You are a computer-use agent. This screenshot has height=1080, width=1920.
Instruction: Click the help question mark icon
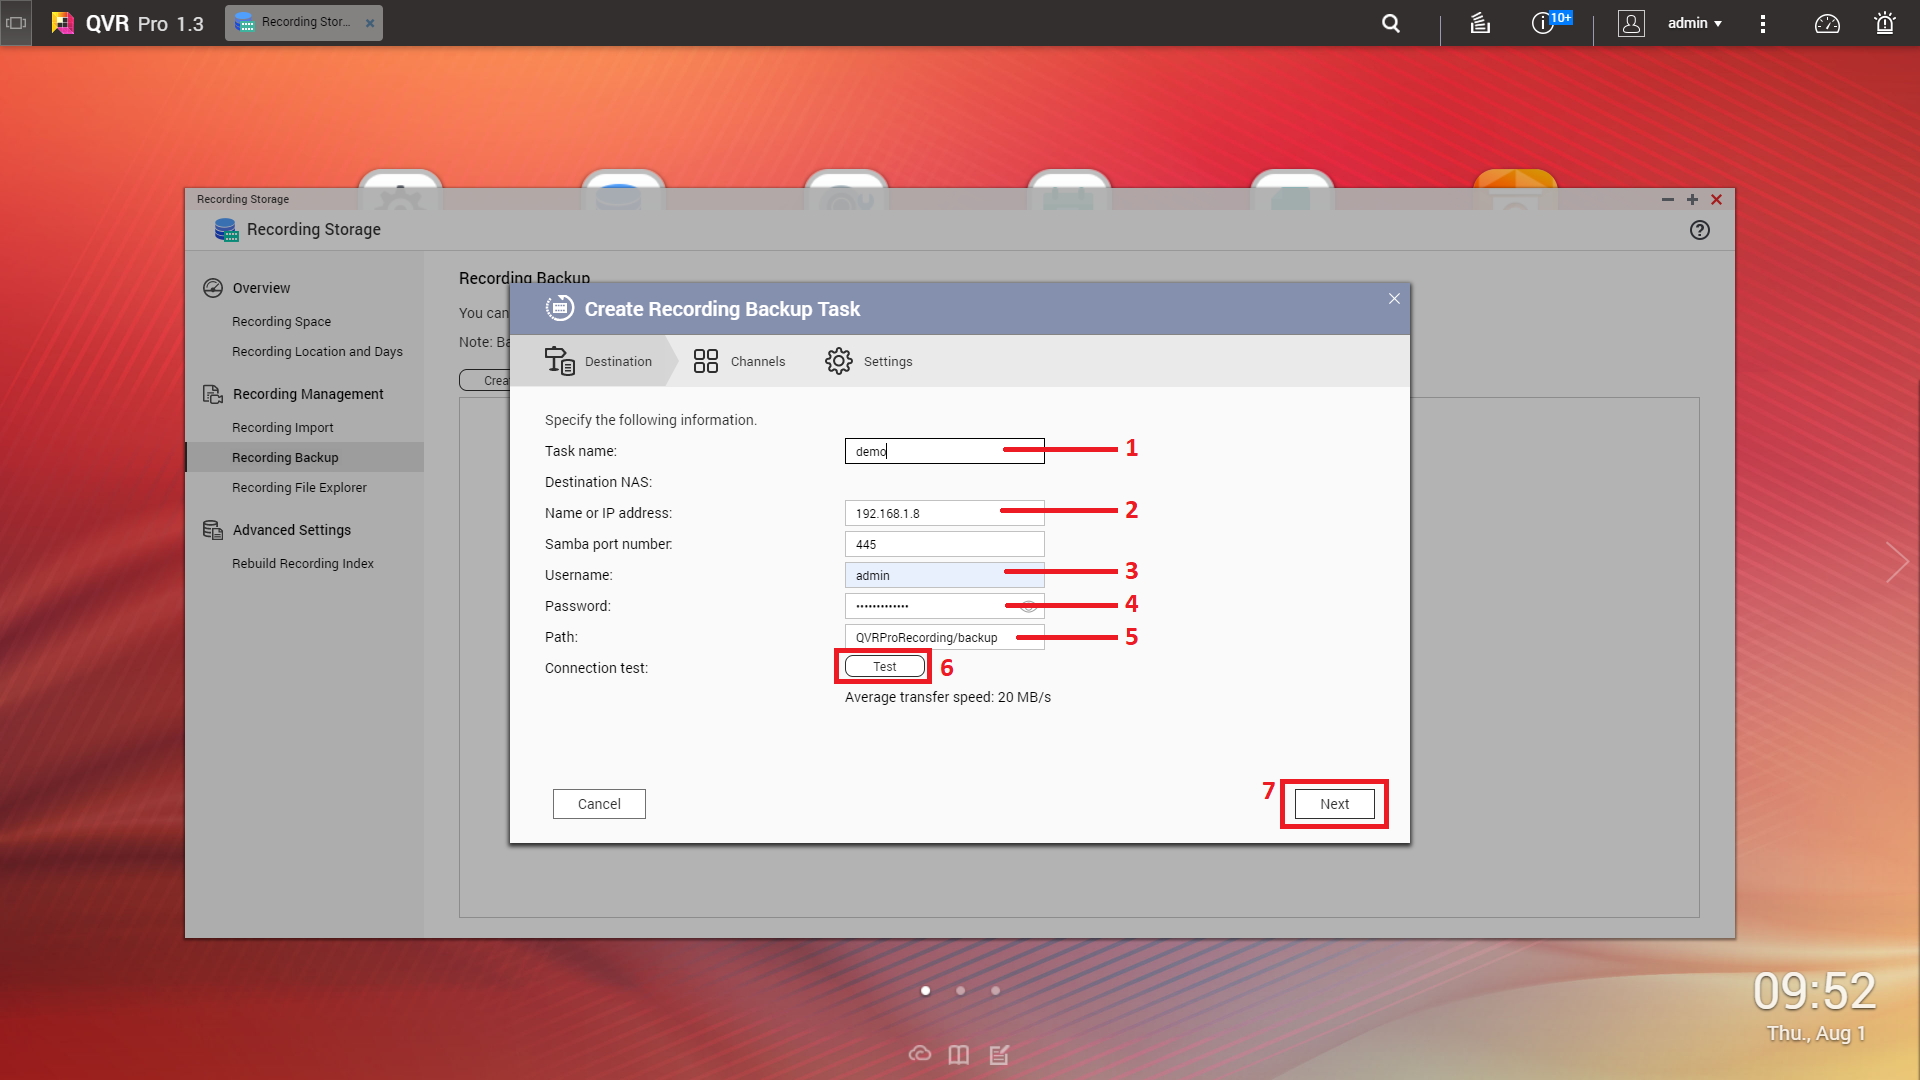pyautogui.click(x=1699, y=230)
